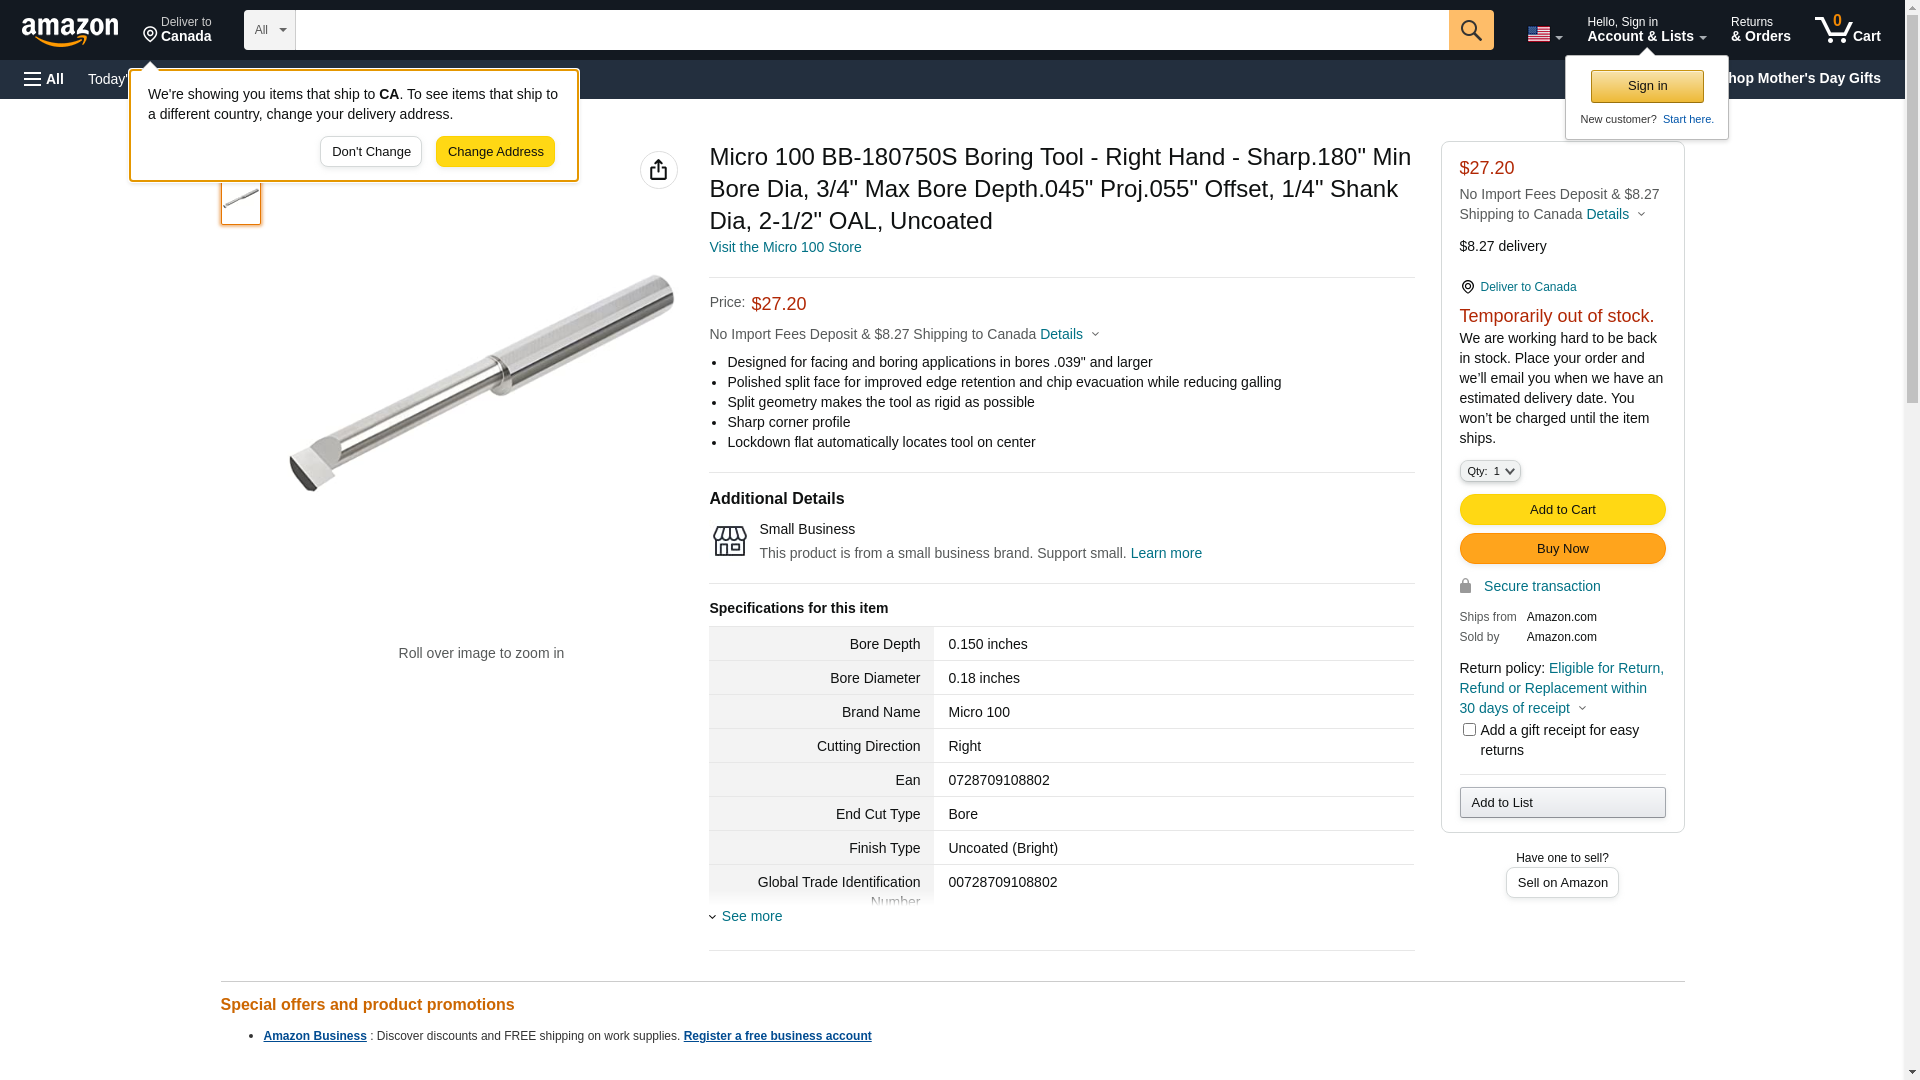Expand See more specifications
This screenshot has width=1920, height=1080.
pos(751,916)
